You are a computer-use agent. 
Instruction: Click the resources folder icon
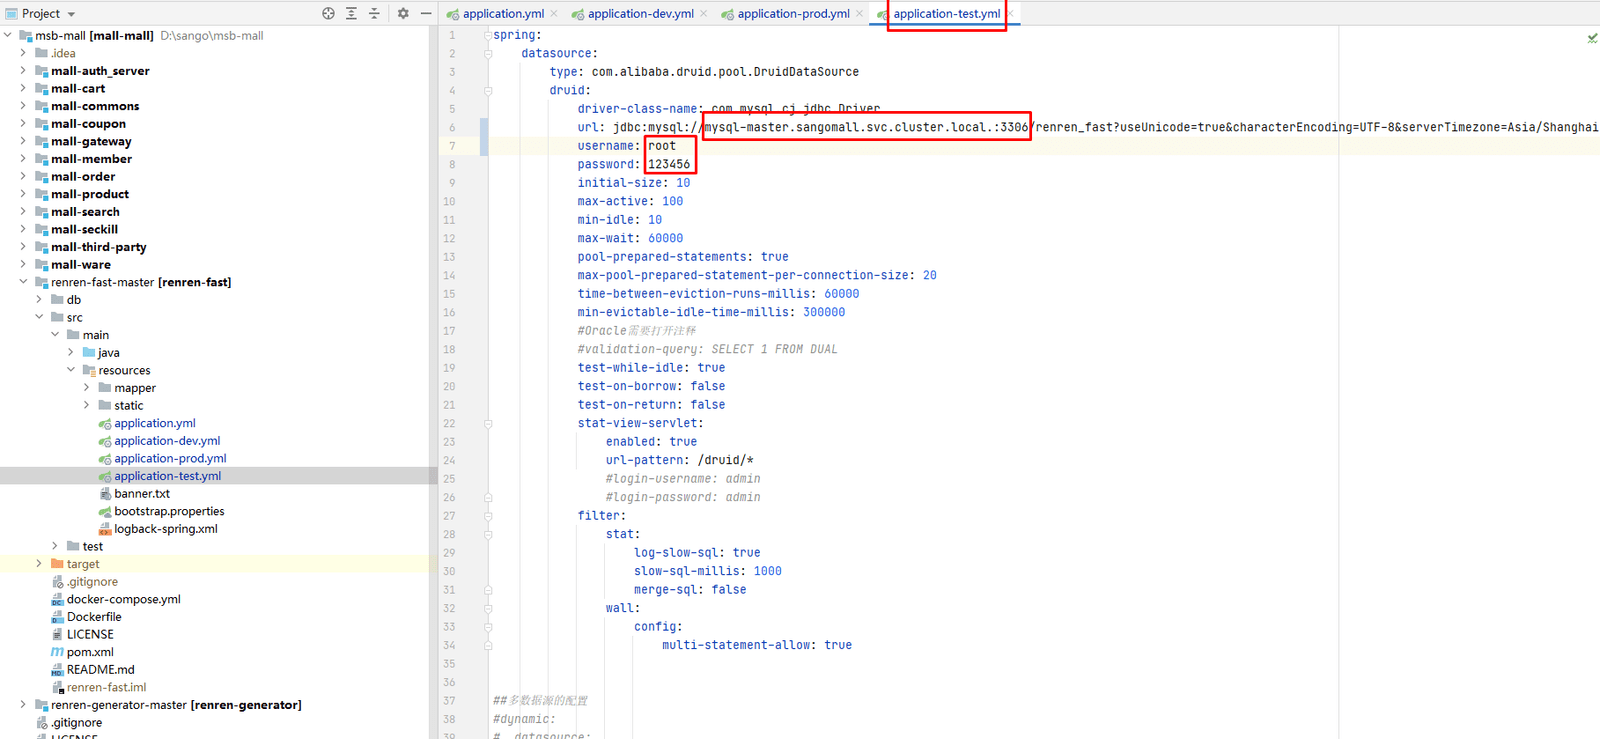[89, 370]
